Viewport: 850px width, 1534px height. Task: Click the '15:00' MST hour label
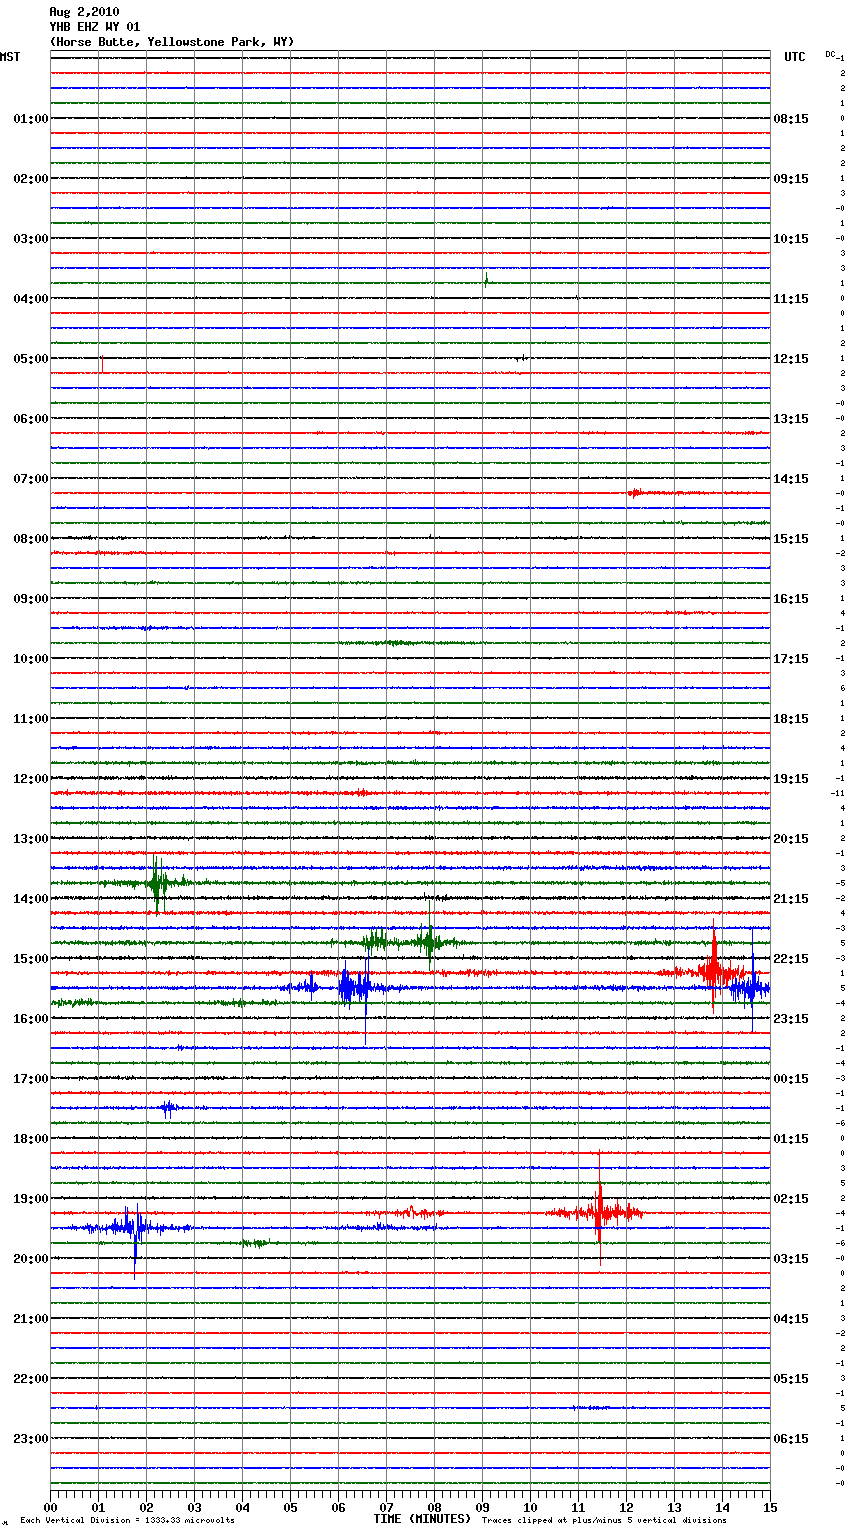click(31, 959)
